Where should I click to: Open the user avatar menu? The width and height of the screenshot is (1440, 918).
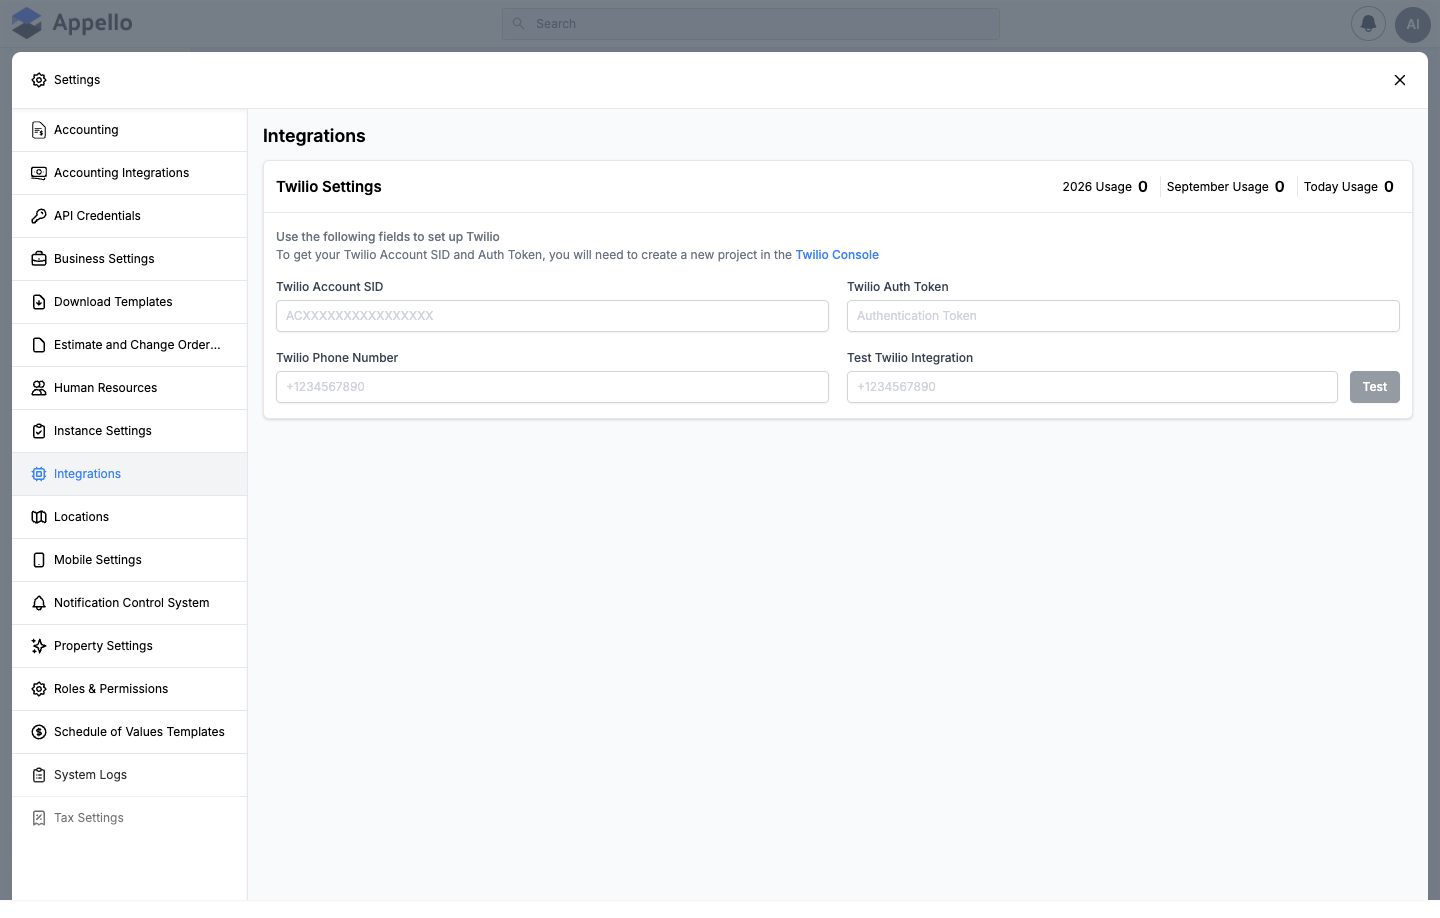1413,24
